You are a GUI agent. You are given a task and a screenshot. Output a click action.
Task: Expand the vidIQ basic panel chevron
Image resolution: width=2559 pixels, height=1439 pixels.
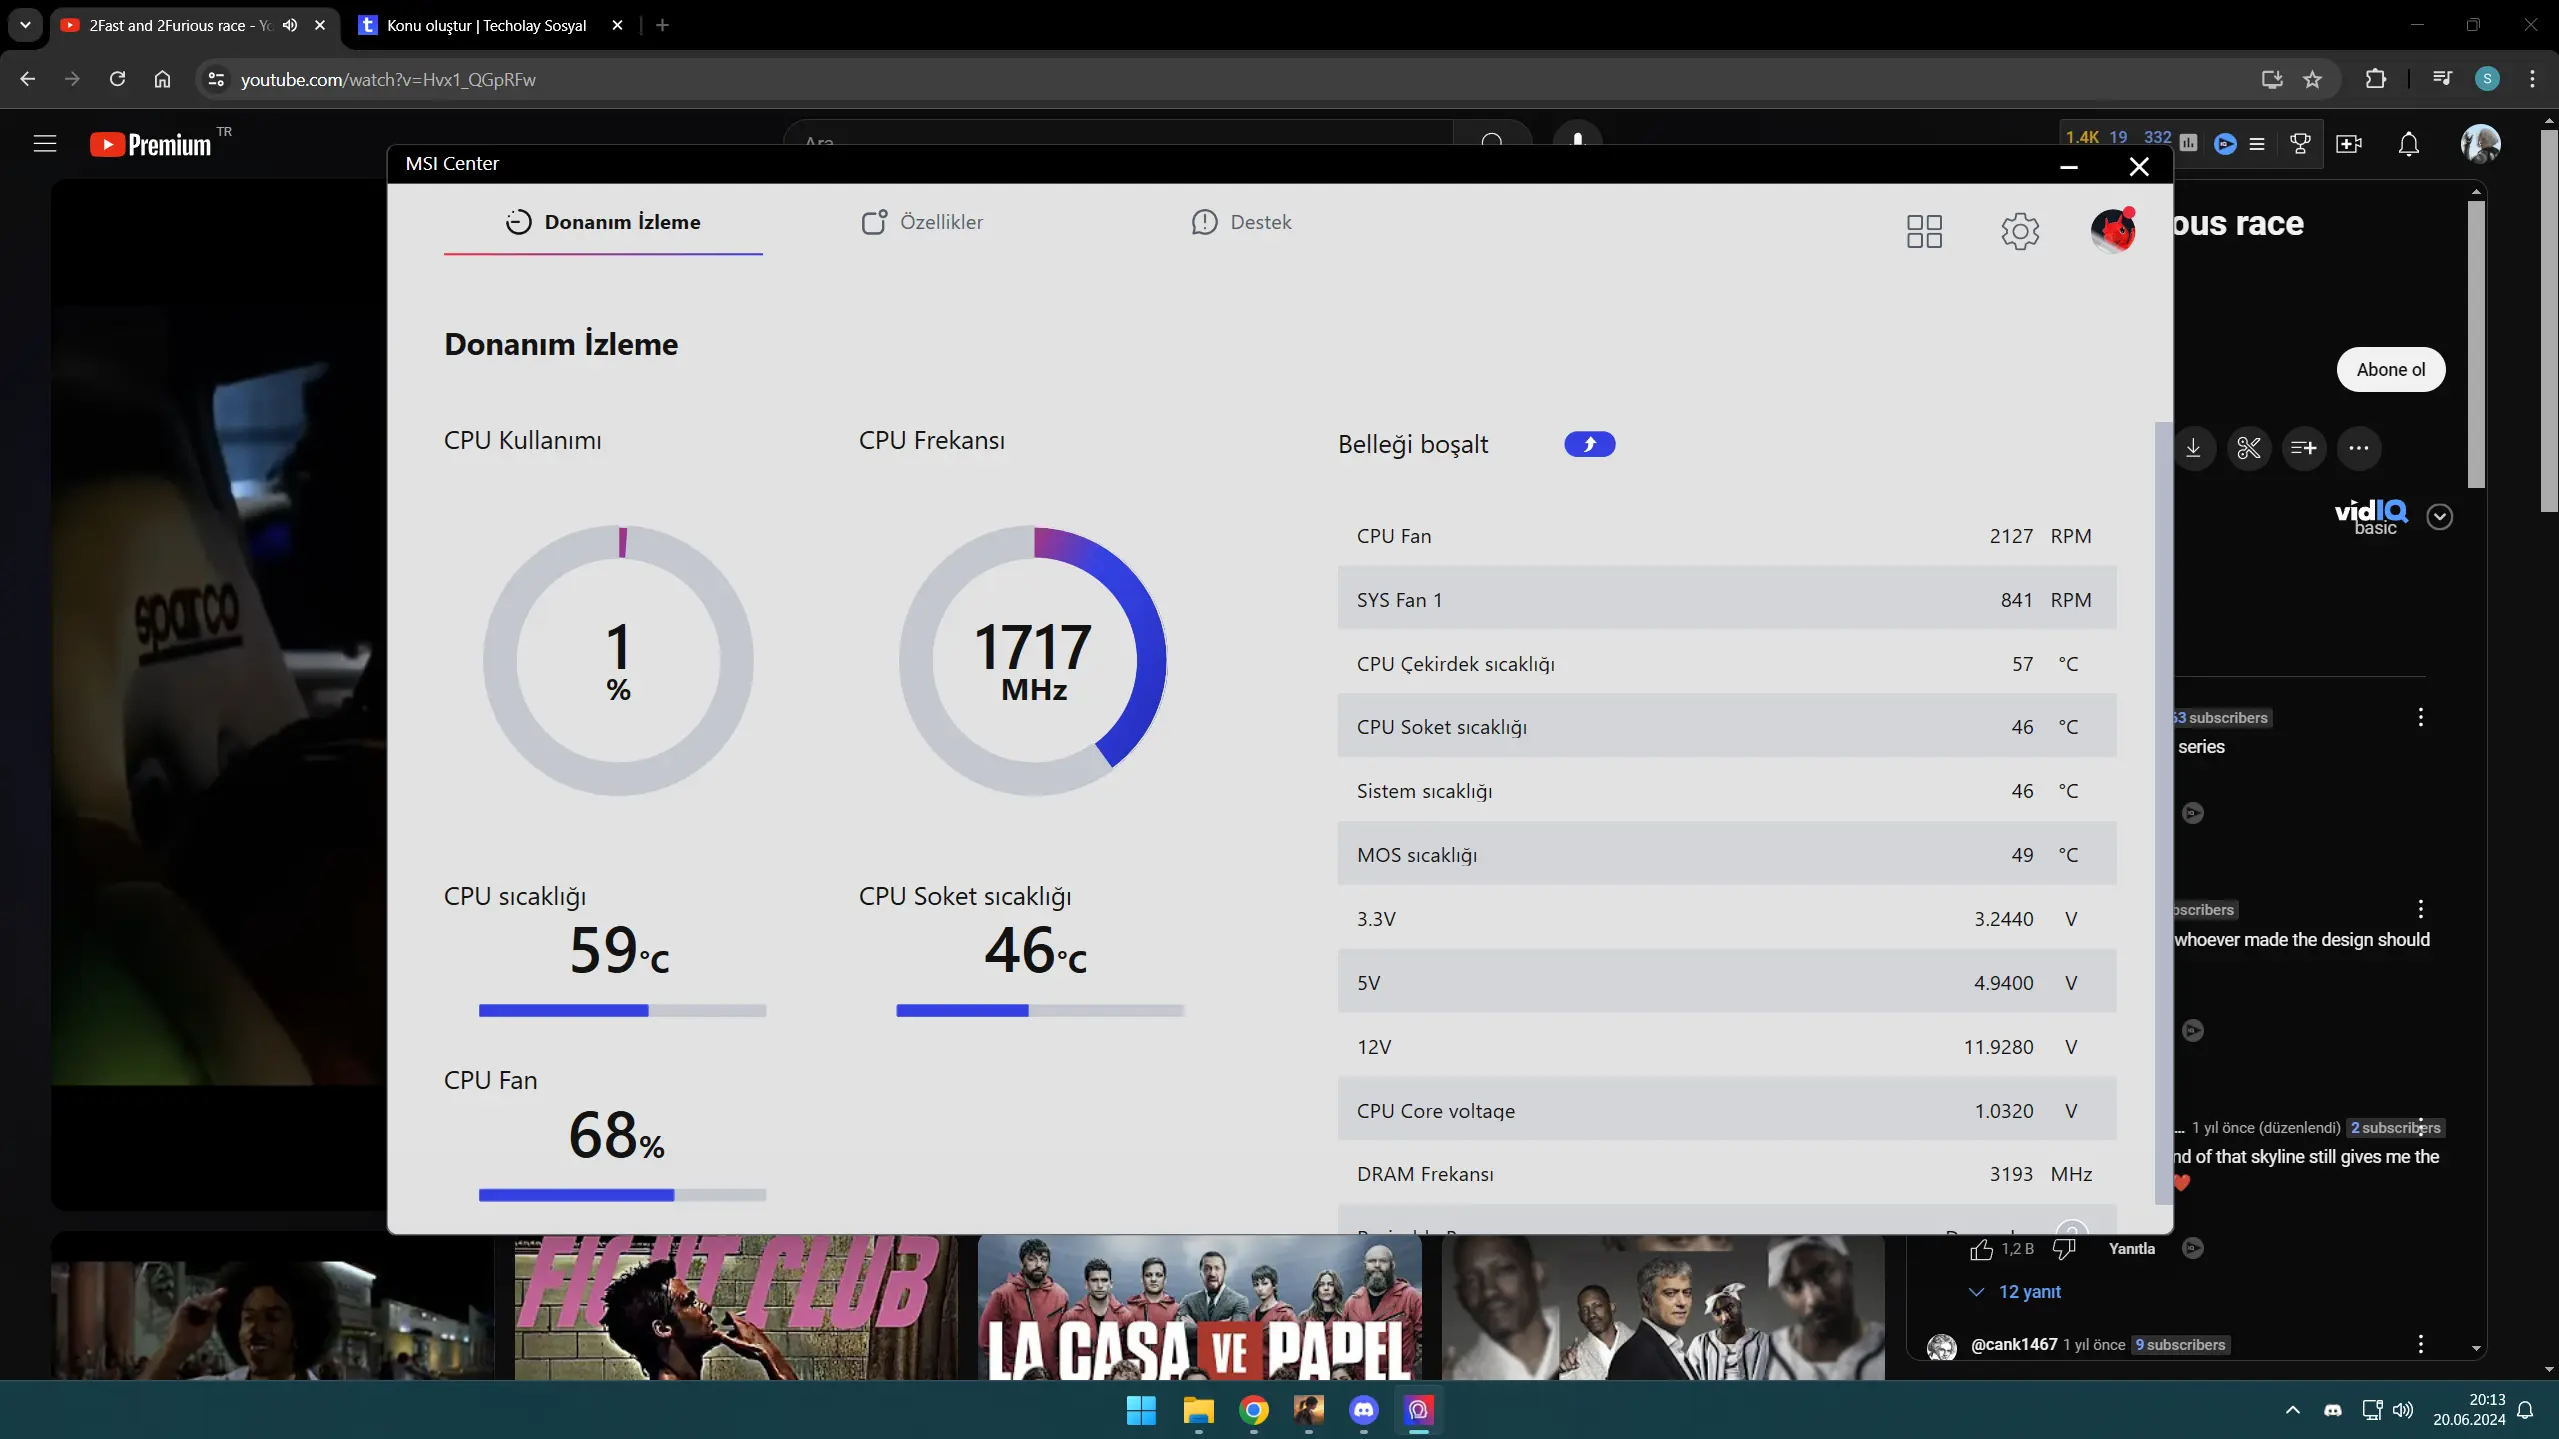pos(2439,517)
